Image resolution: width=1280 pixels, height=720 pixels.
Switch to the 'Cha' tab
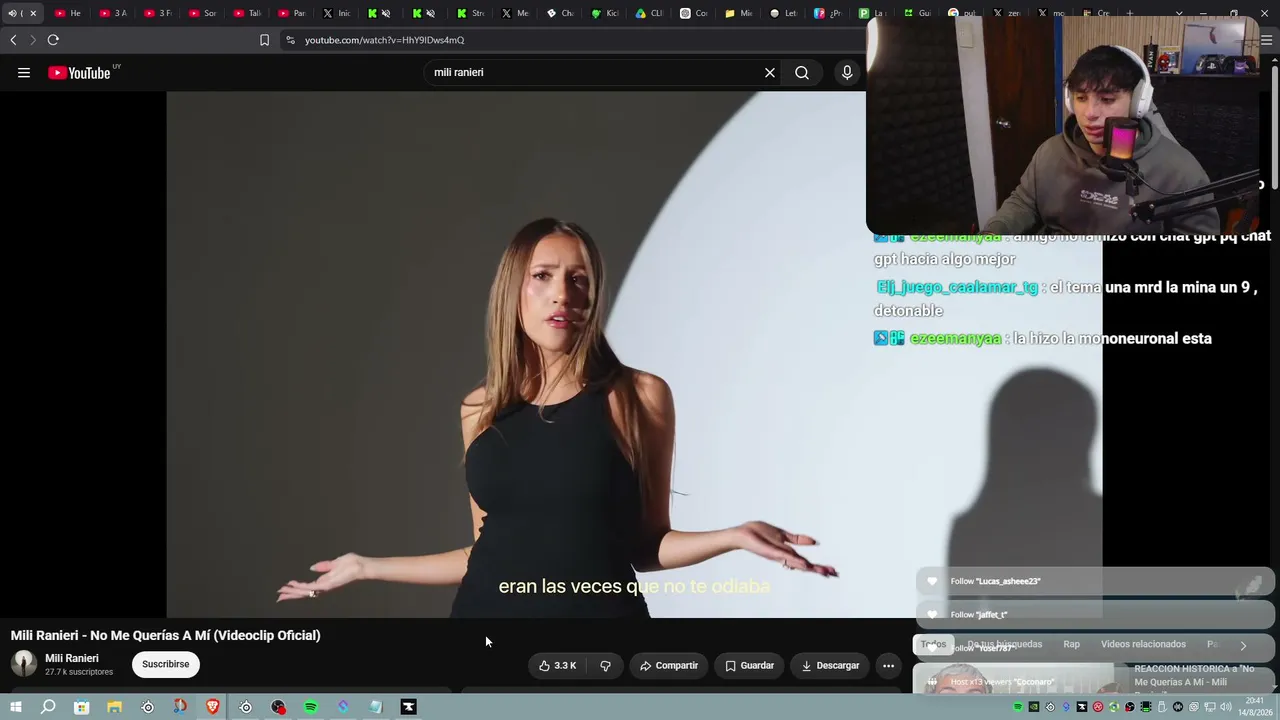560,13
